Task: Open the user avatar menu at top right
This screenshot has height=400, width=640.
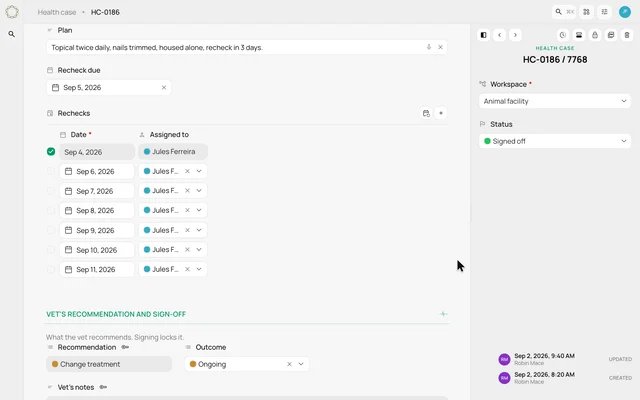Action: click(624, 12)
